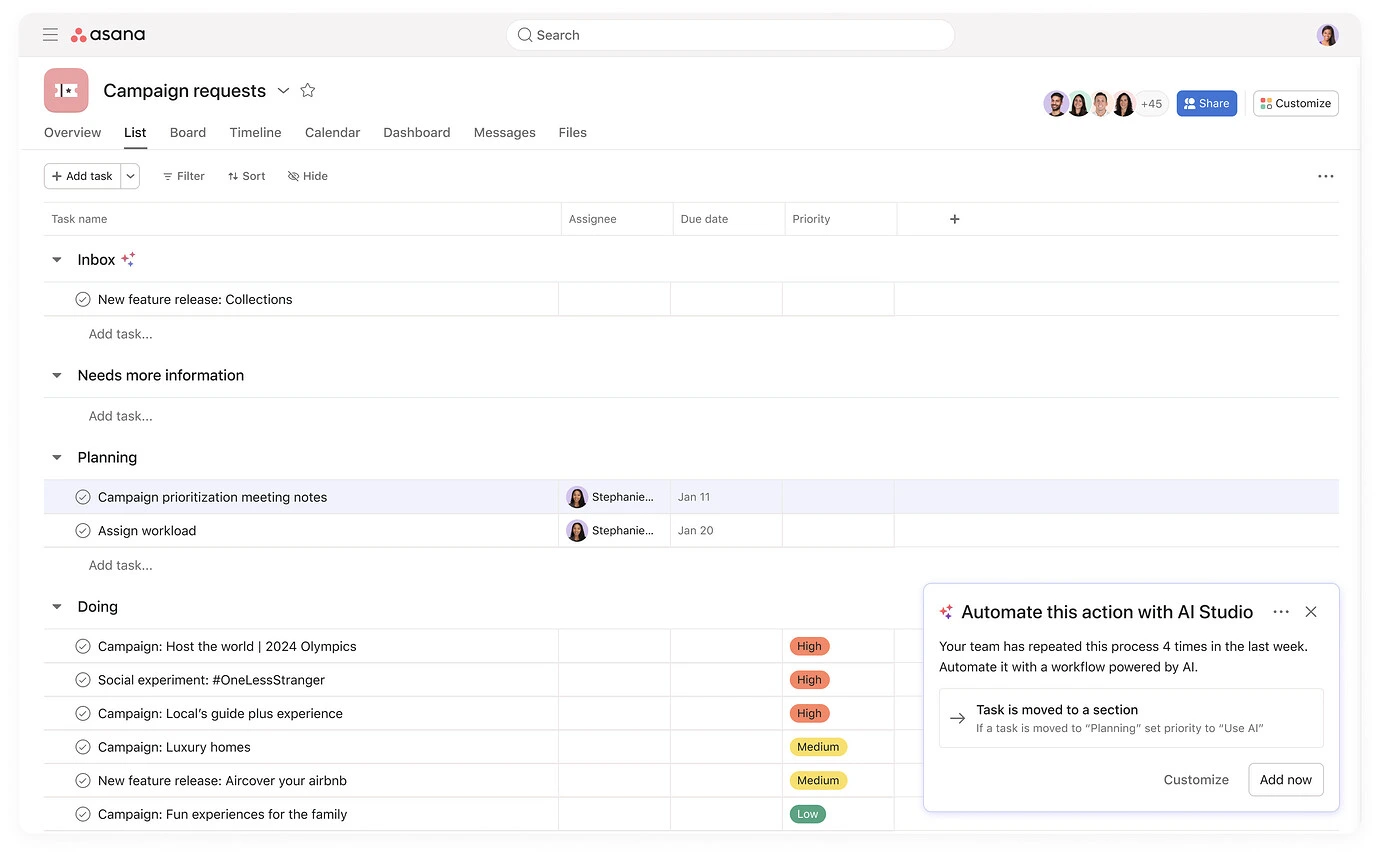1380x856 pixels.
Task: Open the Filter options
Action: [183, 176]
